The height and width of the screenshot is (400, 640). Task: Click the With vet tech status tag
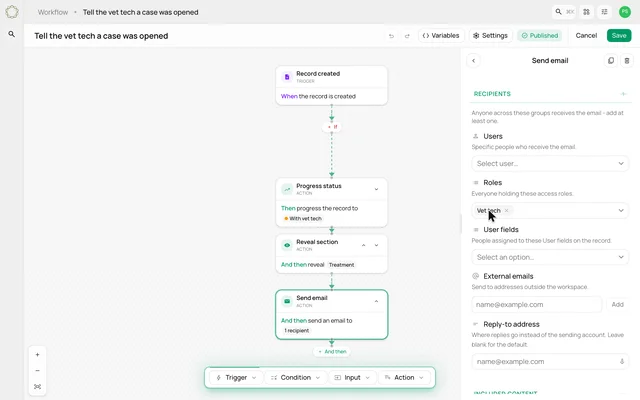(x=303, y=219)
